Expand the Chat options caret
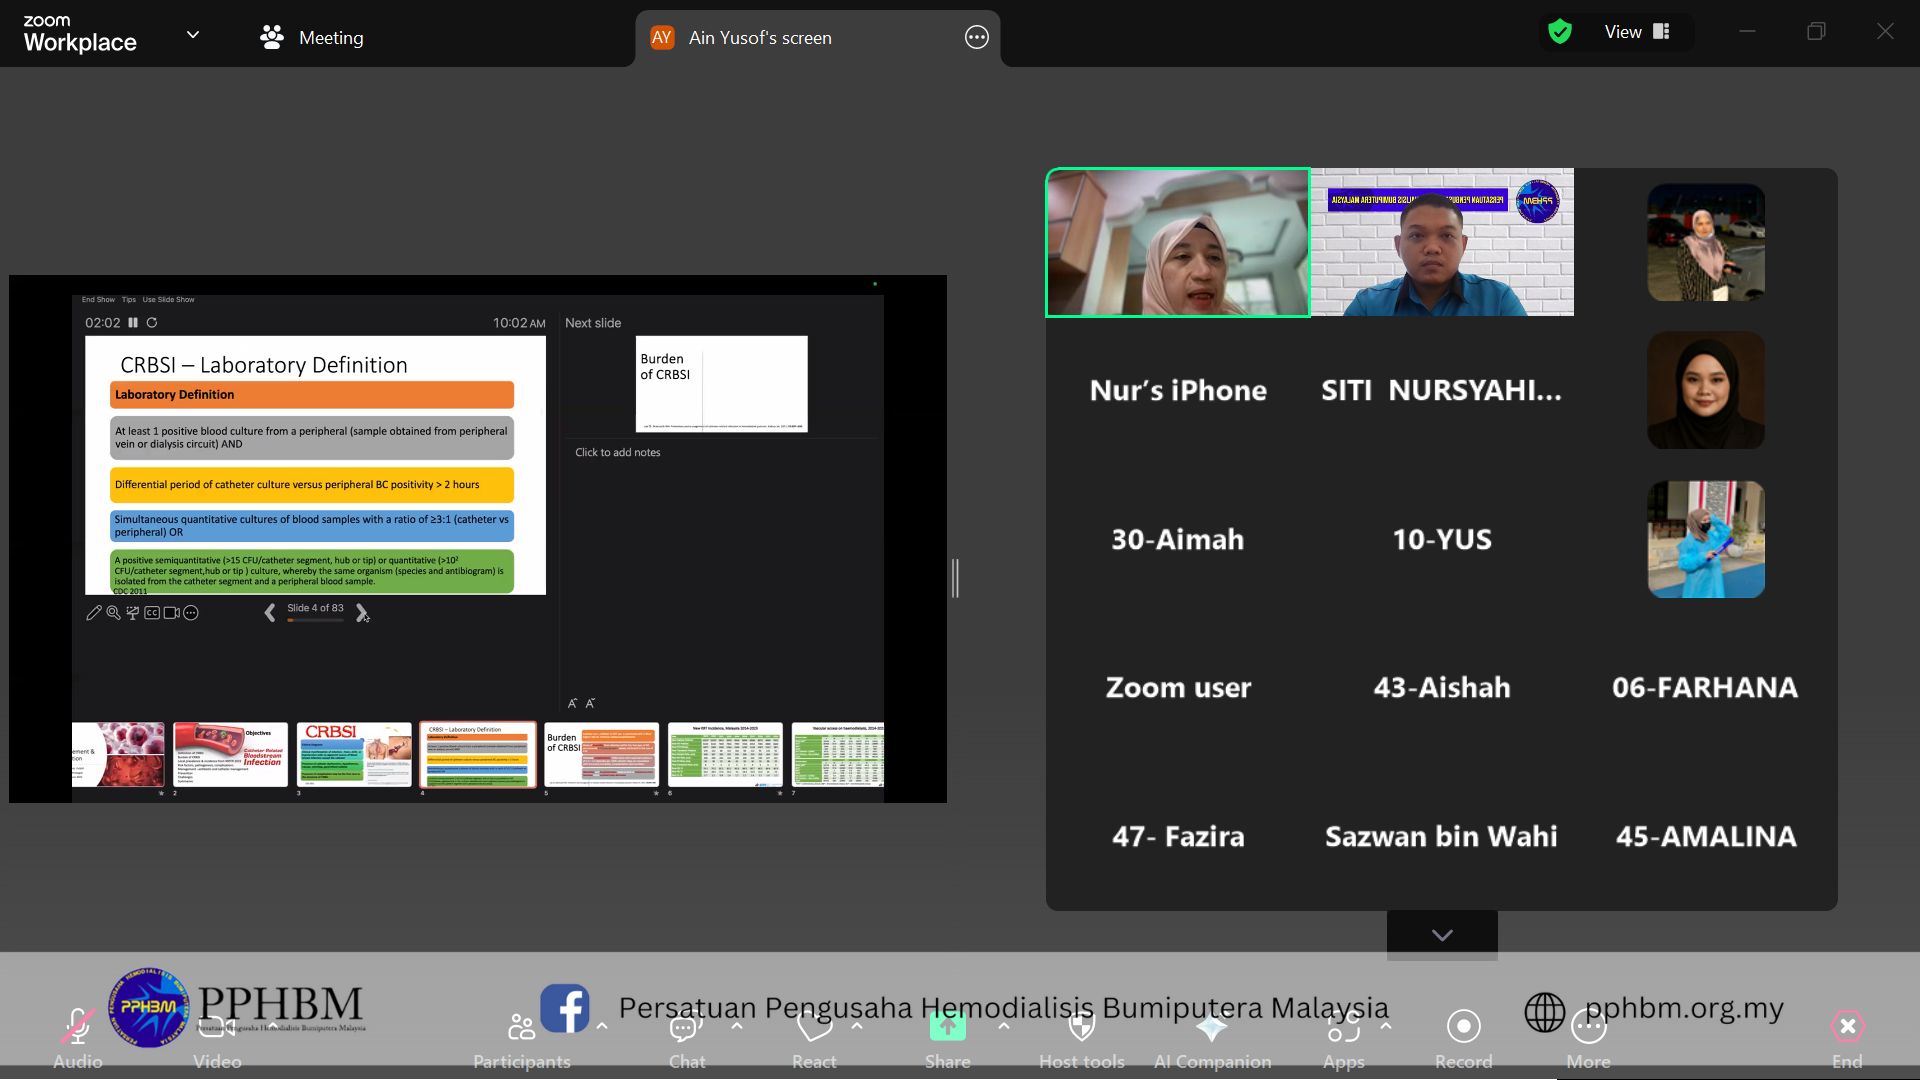The image size is (1920, 1080). coord(737,1025)
